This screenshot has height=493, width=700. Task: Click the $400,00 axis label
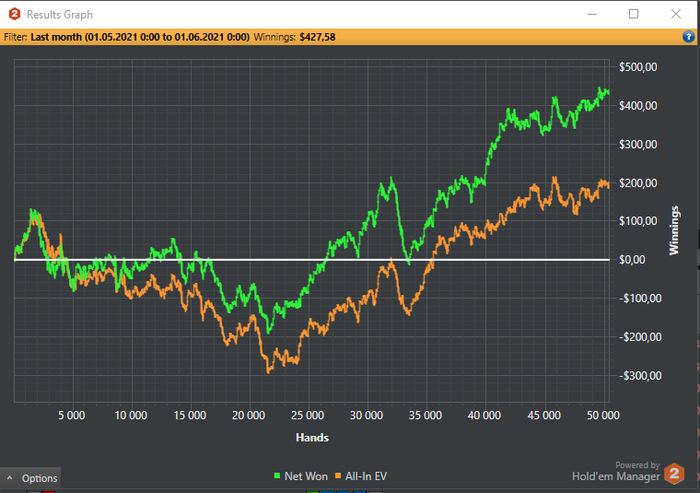638,106
